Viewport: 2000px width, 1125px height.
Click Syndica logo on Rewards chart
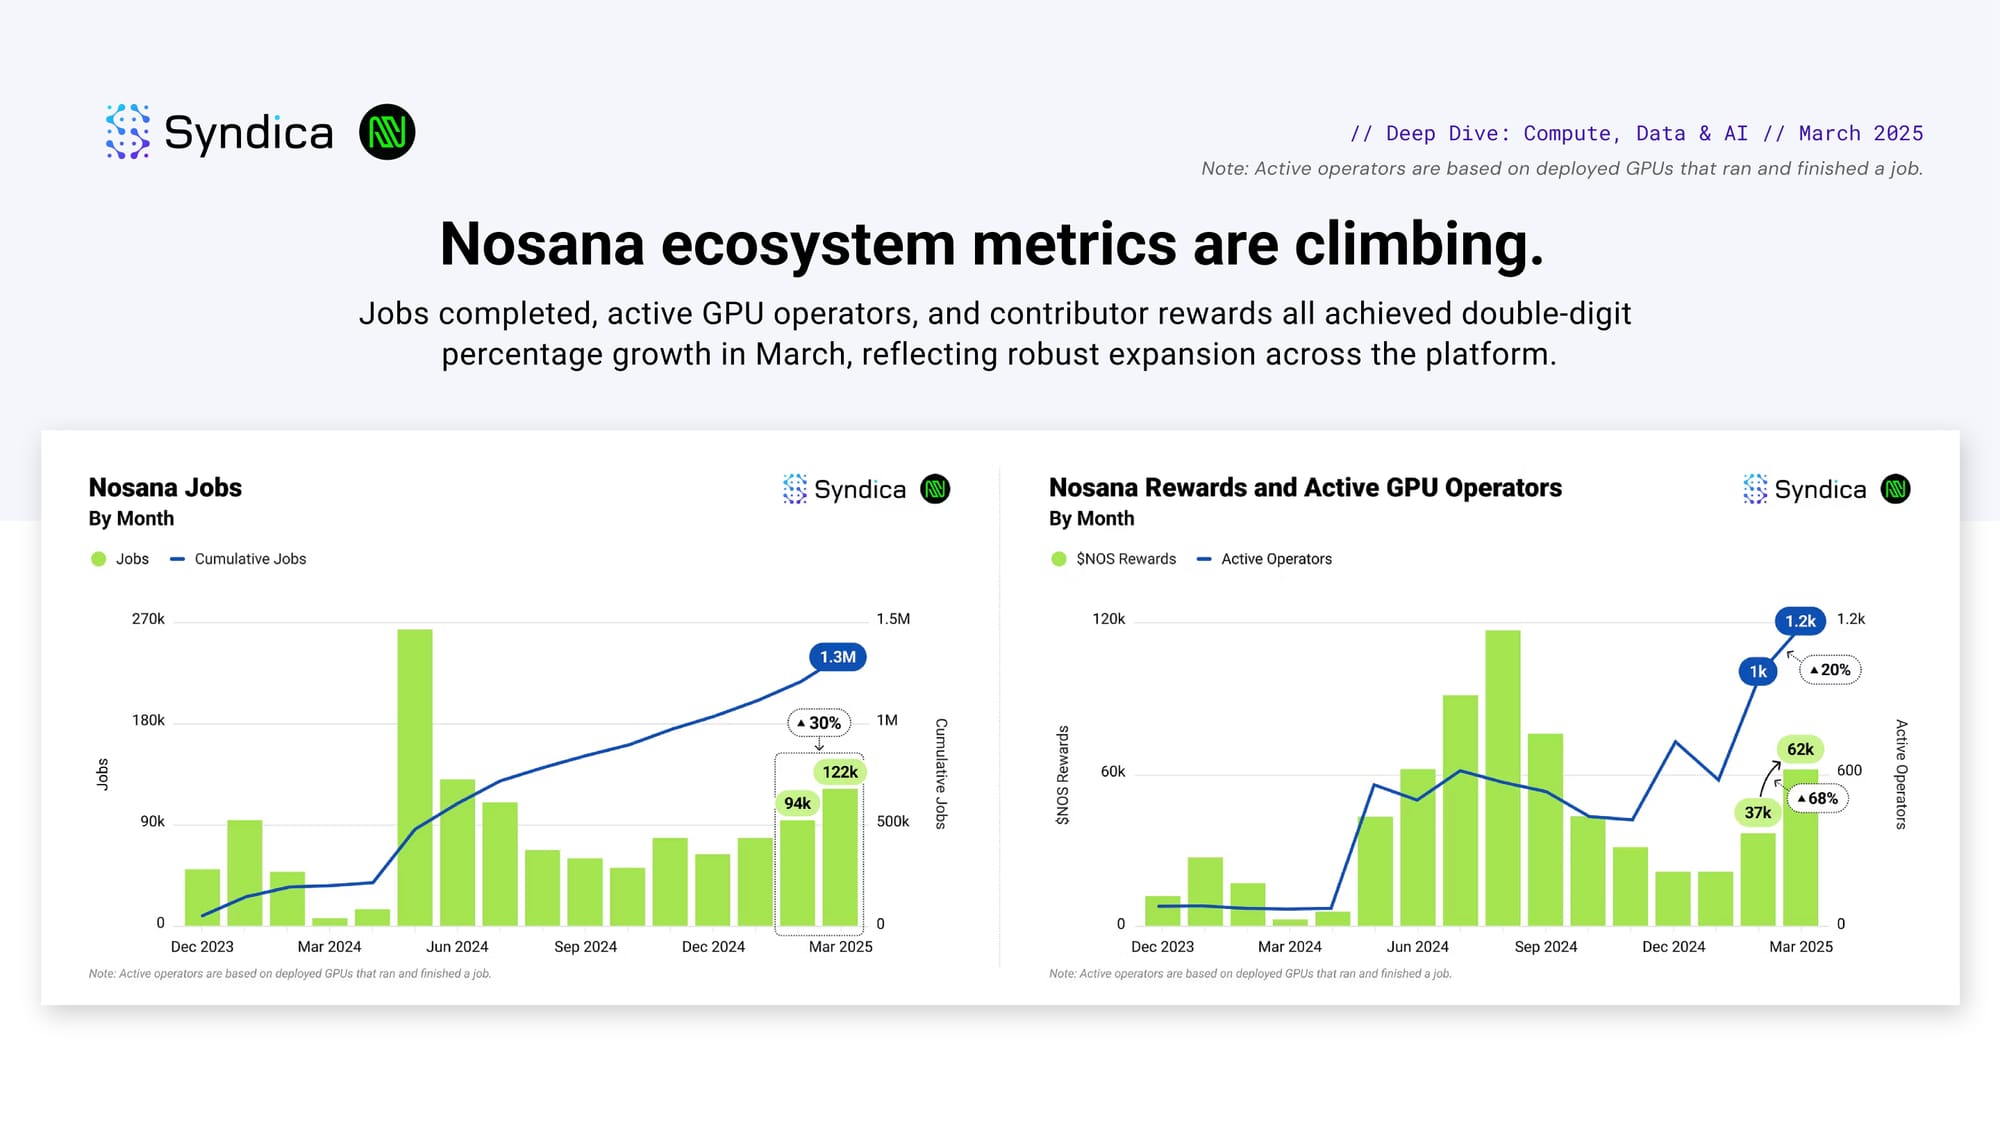tap(1804, 489)
